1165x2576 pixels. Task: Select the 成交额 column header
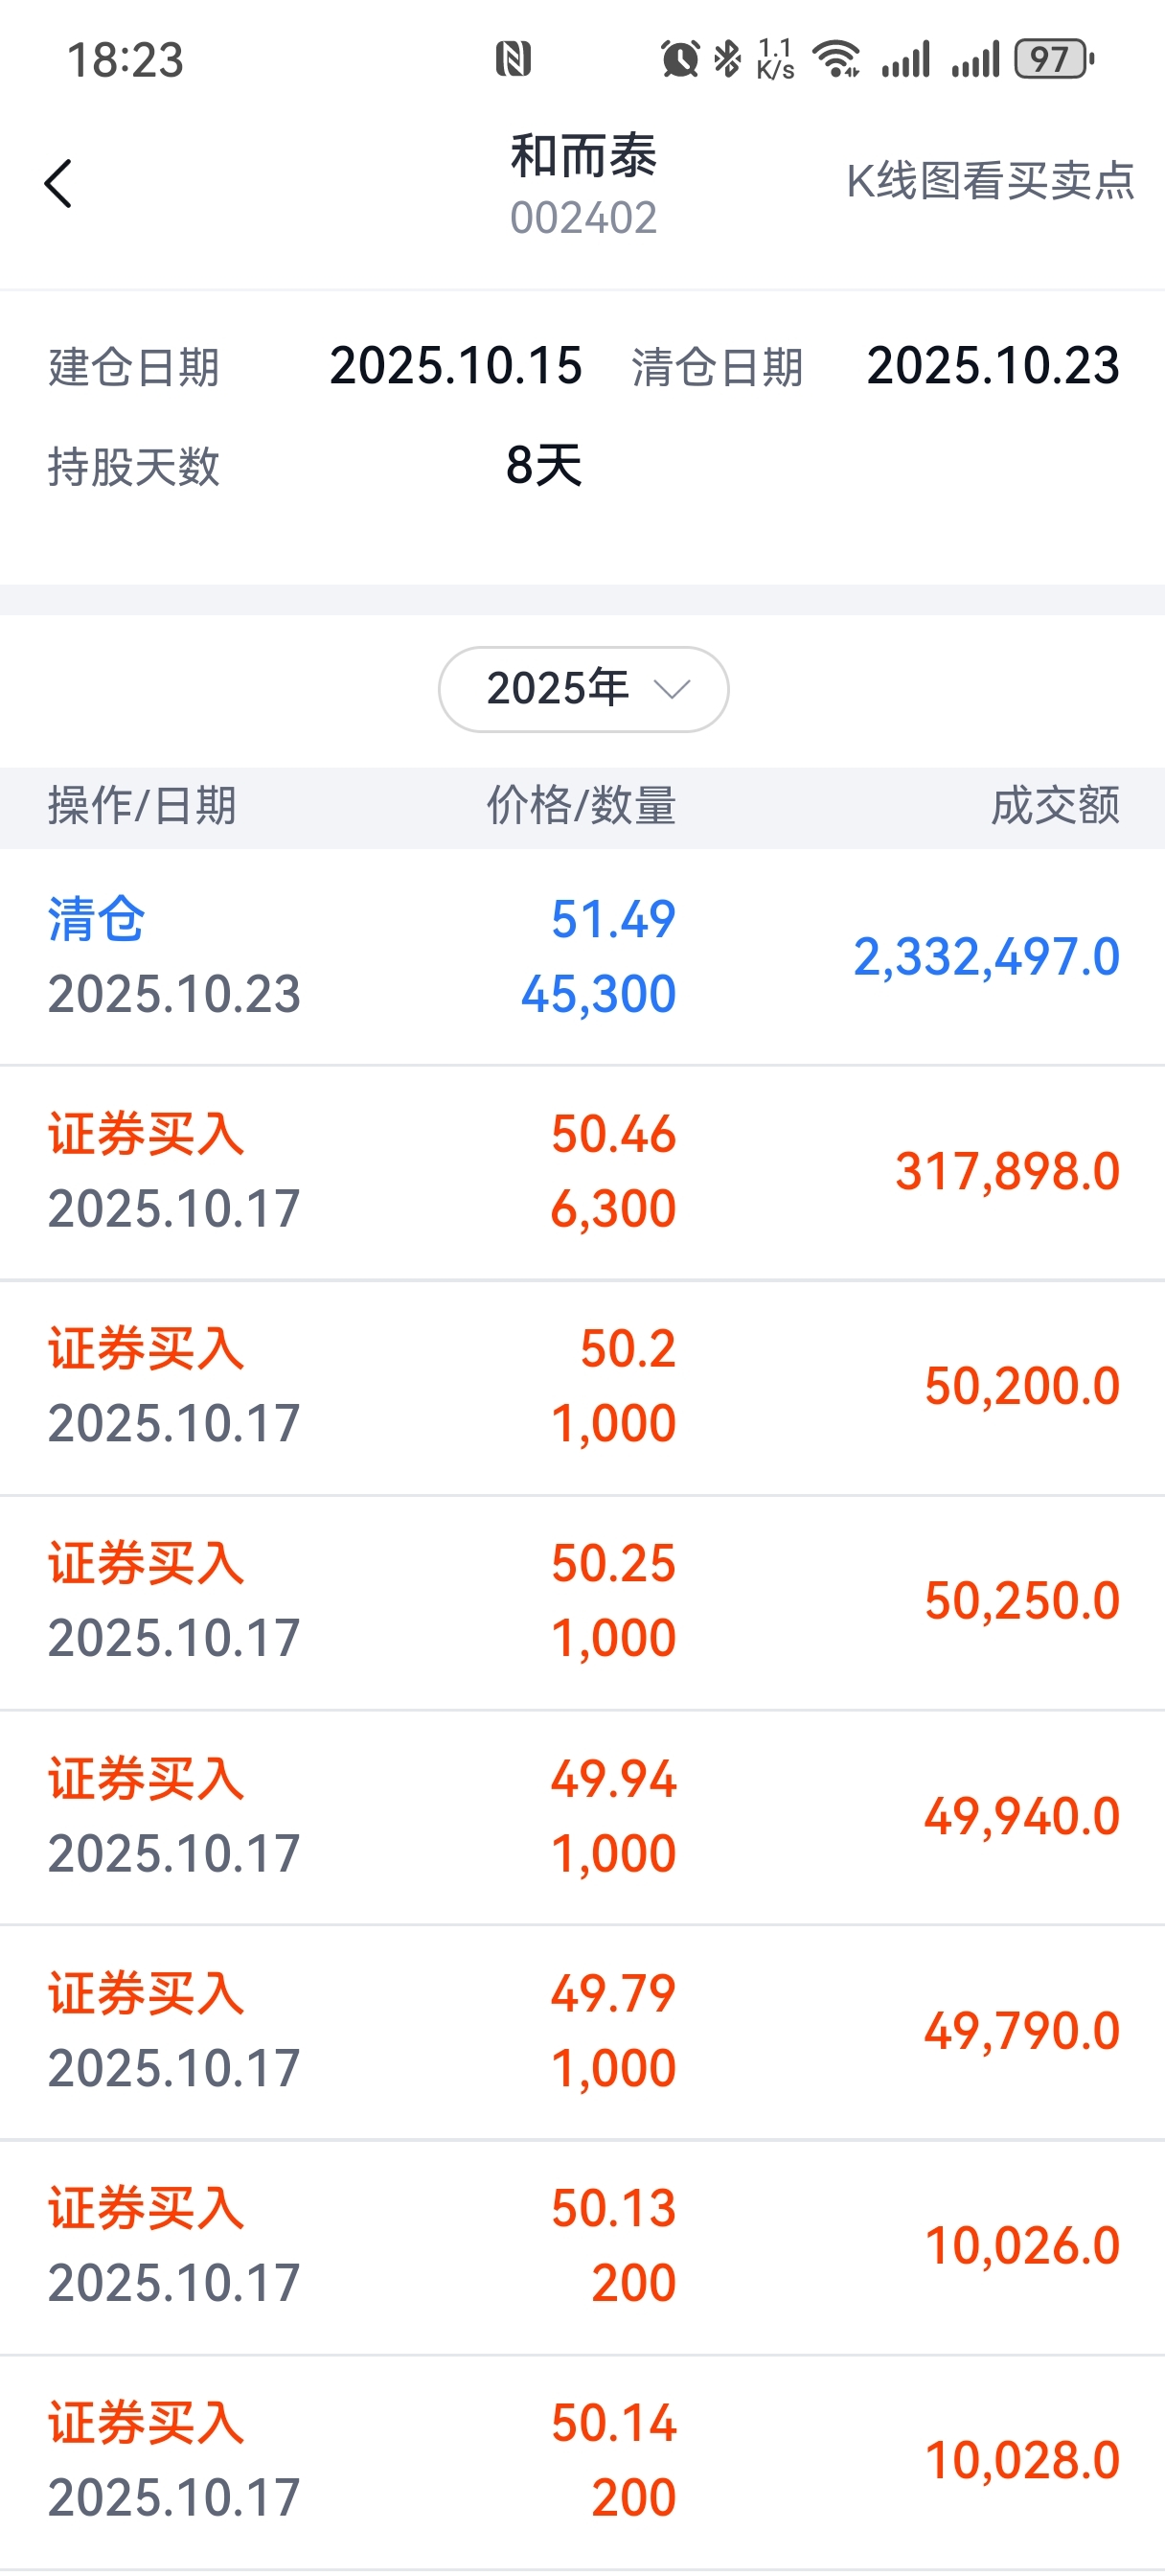pos(1055,806)
